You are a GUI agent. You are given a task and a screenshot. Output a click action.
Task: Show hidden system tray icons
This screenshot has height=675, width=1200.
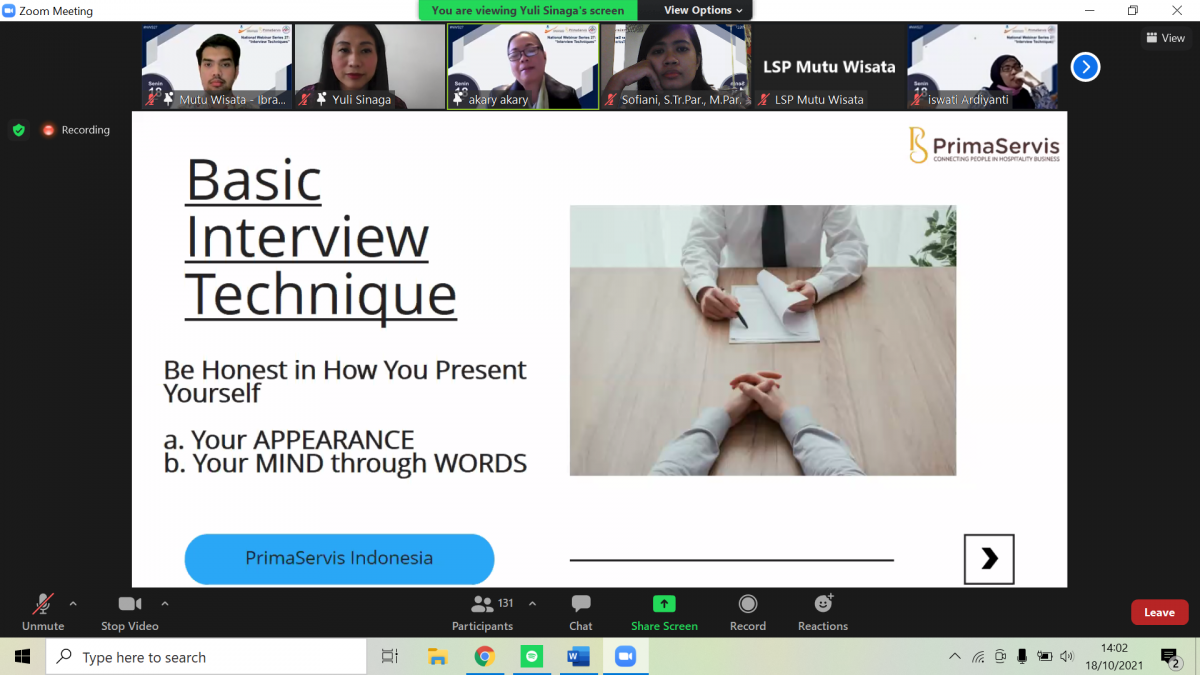(955, 657)
